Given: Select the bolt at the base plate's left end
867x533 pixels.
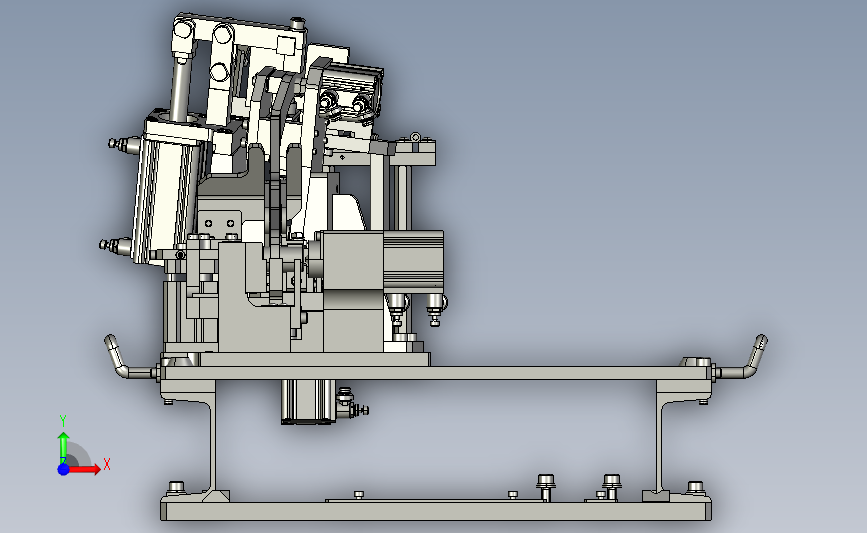Looking at the screenshot, I should point(176,488).
